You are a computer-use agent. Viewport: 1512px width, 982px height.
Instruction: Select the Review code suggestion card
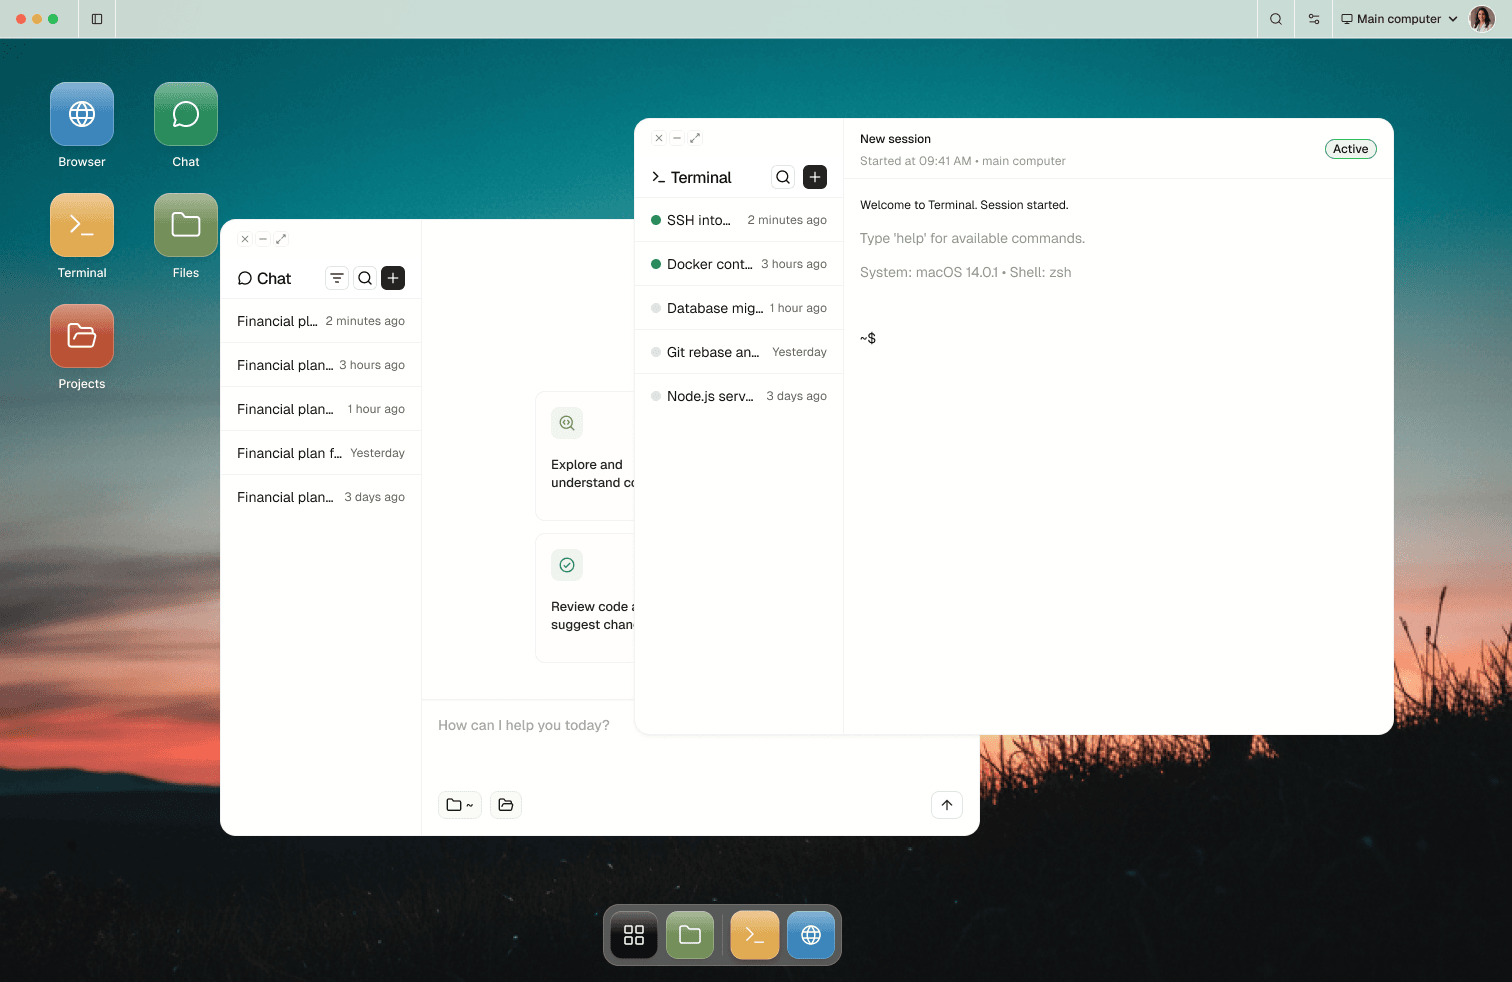(x=585, y=598)
